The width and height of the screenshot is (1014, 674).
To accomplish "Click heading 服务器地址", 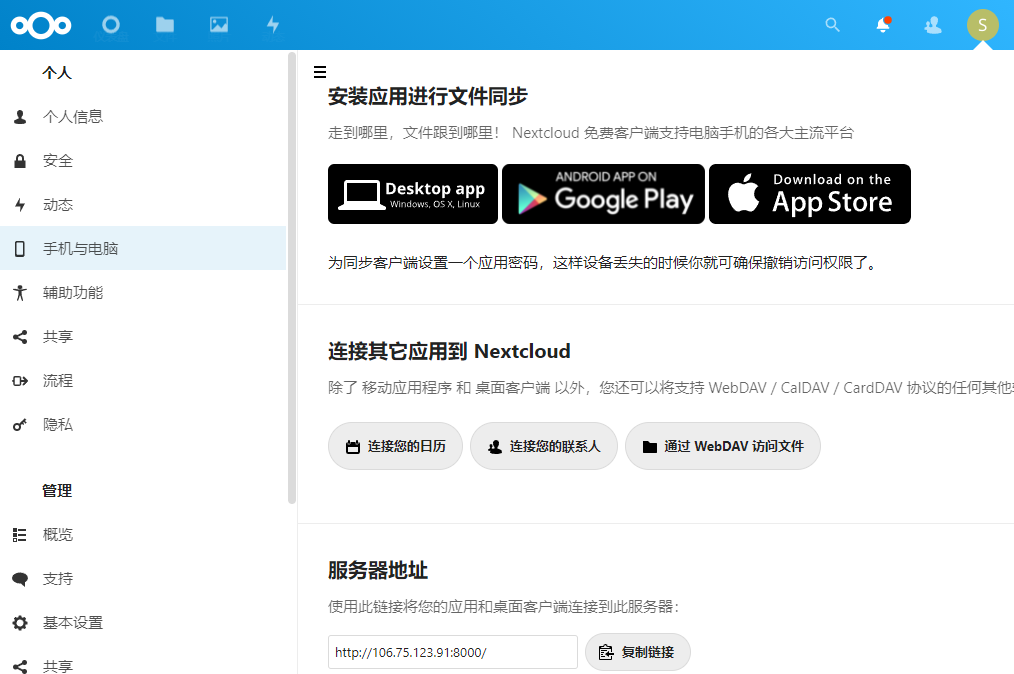I will click(x=378, y=571).
